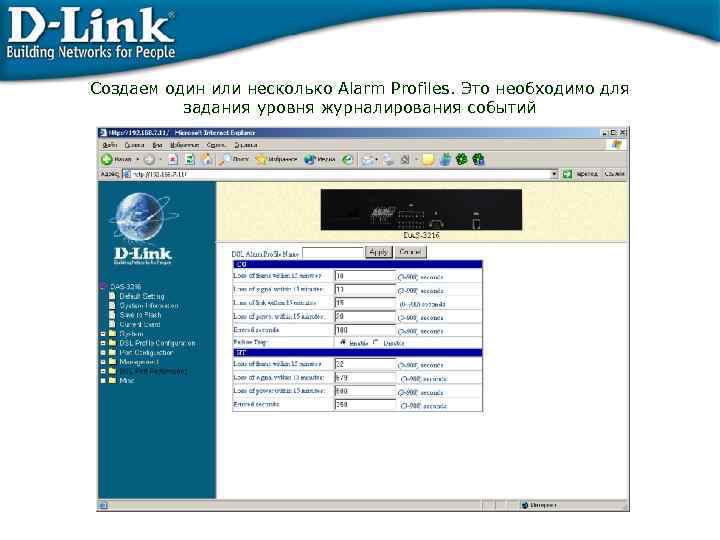Open the Home page icon in toolbar
This screenshot has width=720, height=540.
click(x=207, y=159)
